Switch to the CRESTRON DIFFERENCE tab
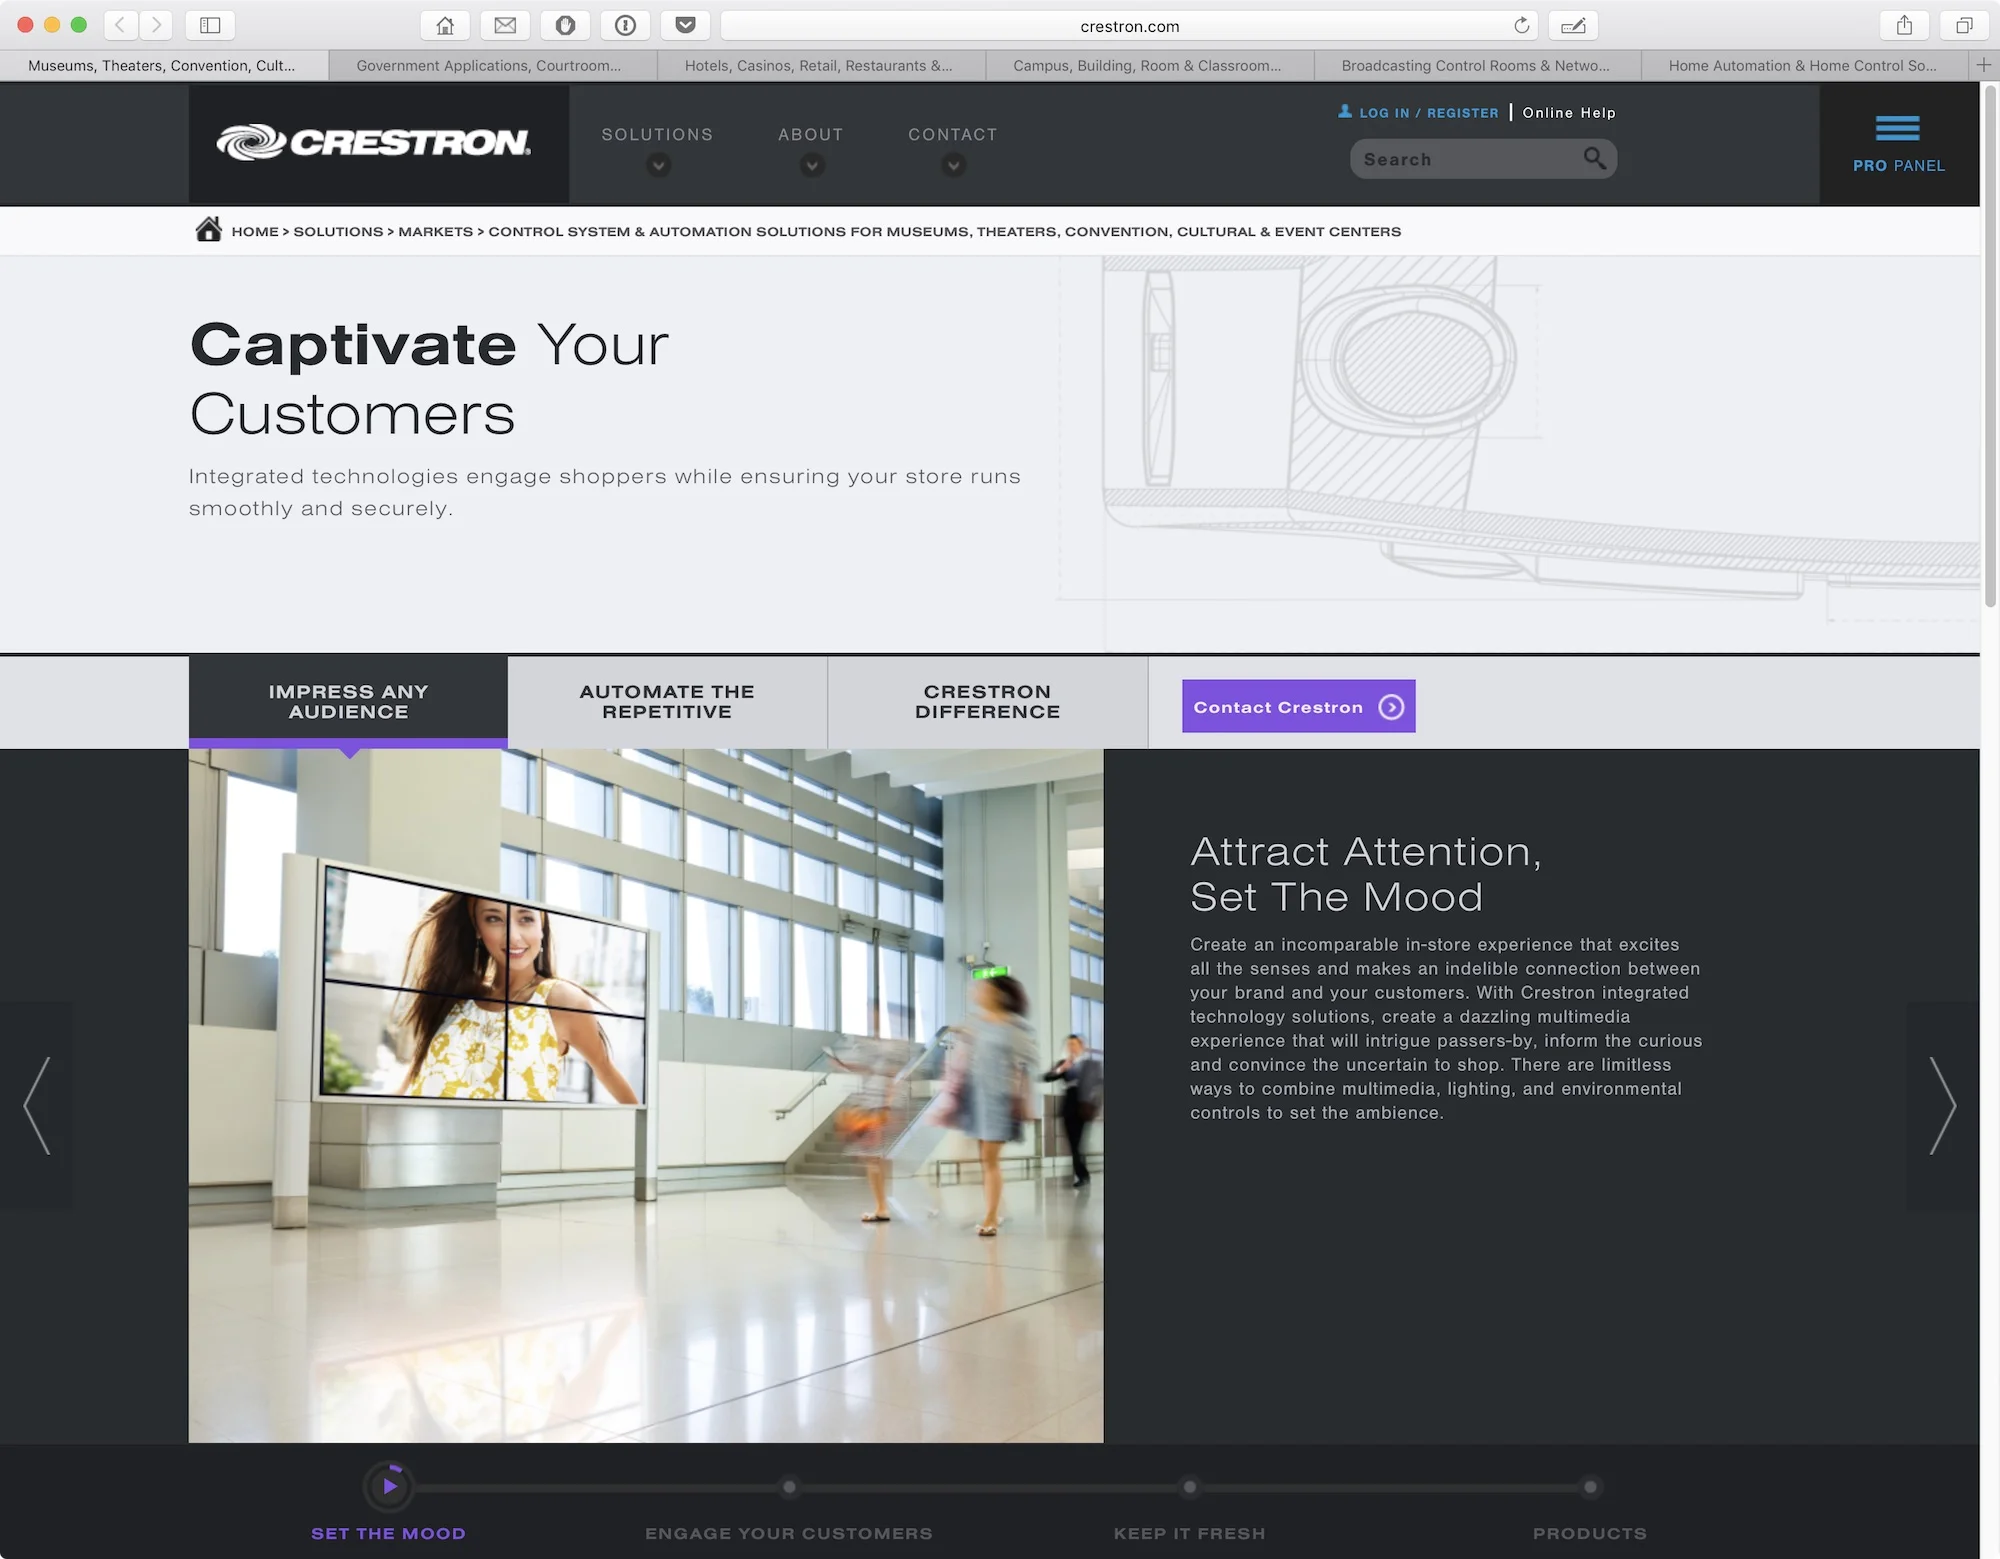The image size is (2000, 1559). 987,701
